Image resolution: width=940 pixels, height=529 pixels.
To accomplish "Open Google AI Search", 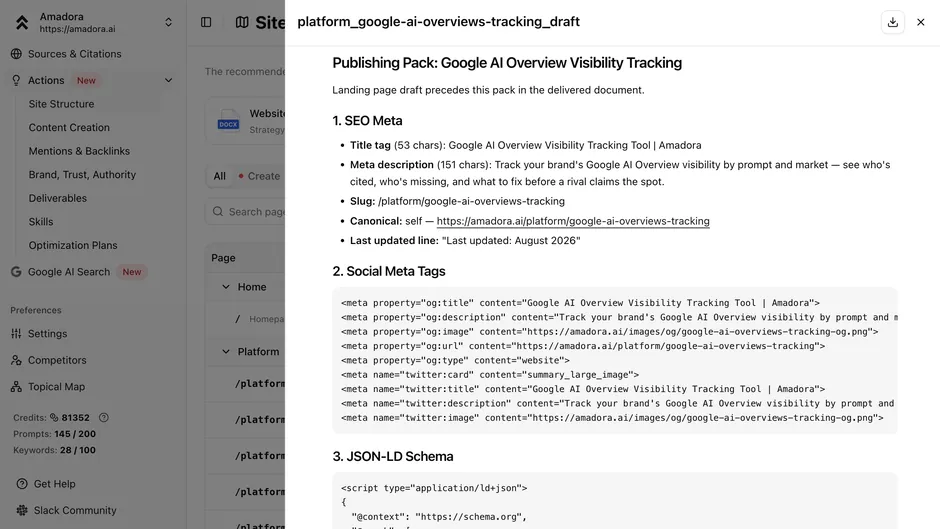I will tap(69, 272).
